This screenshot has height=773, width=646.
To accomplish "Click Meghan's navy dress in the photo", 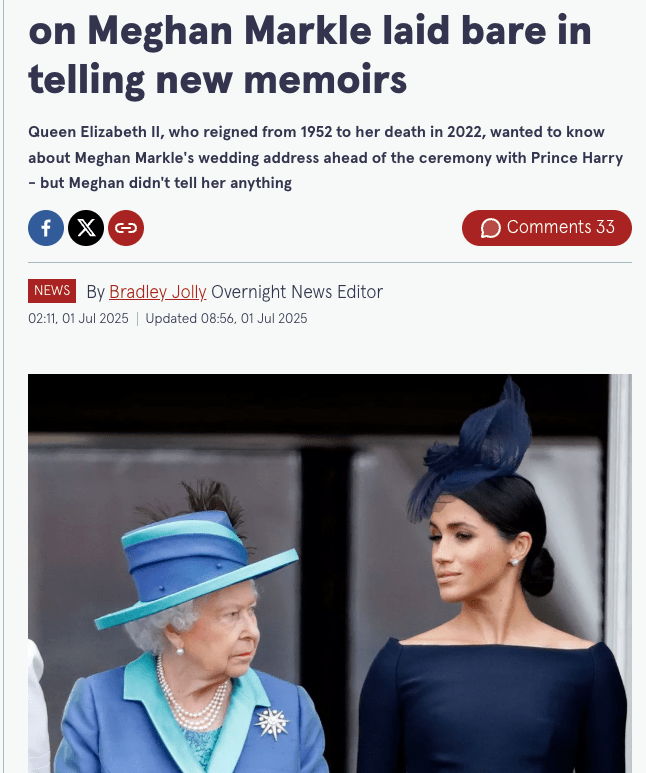I will (x=492, y=707).
